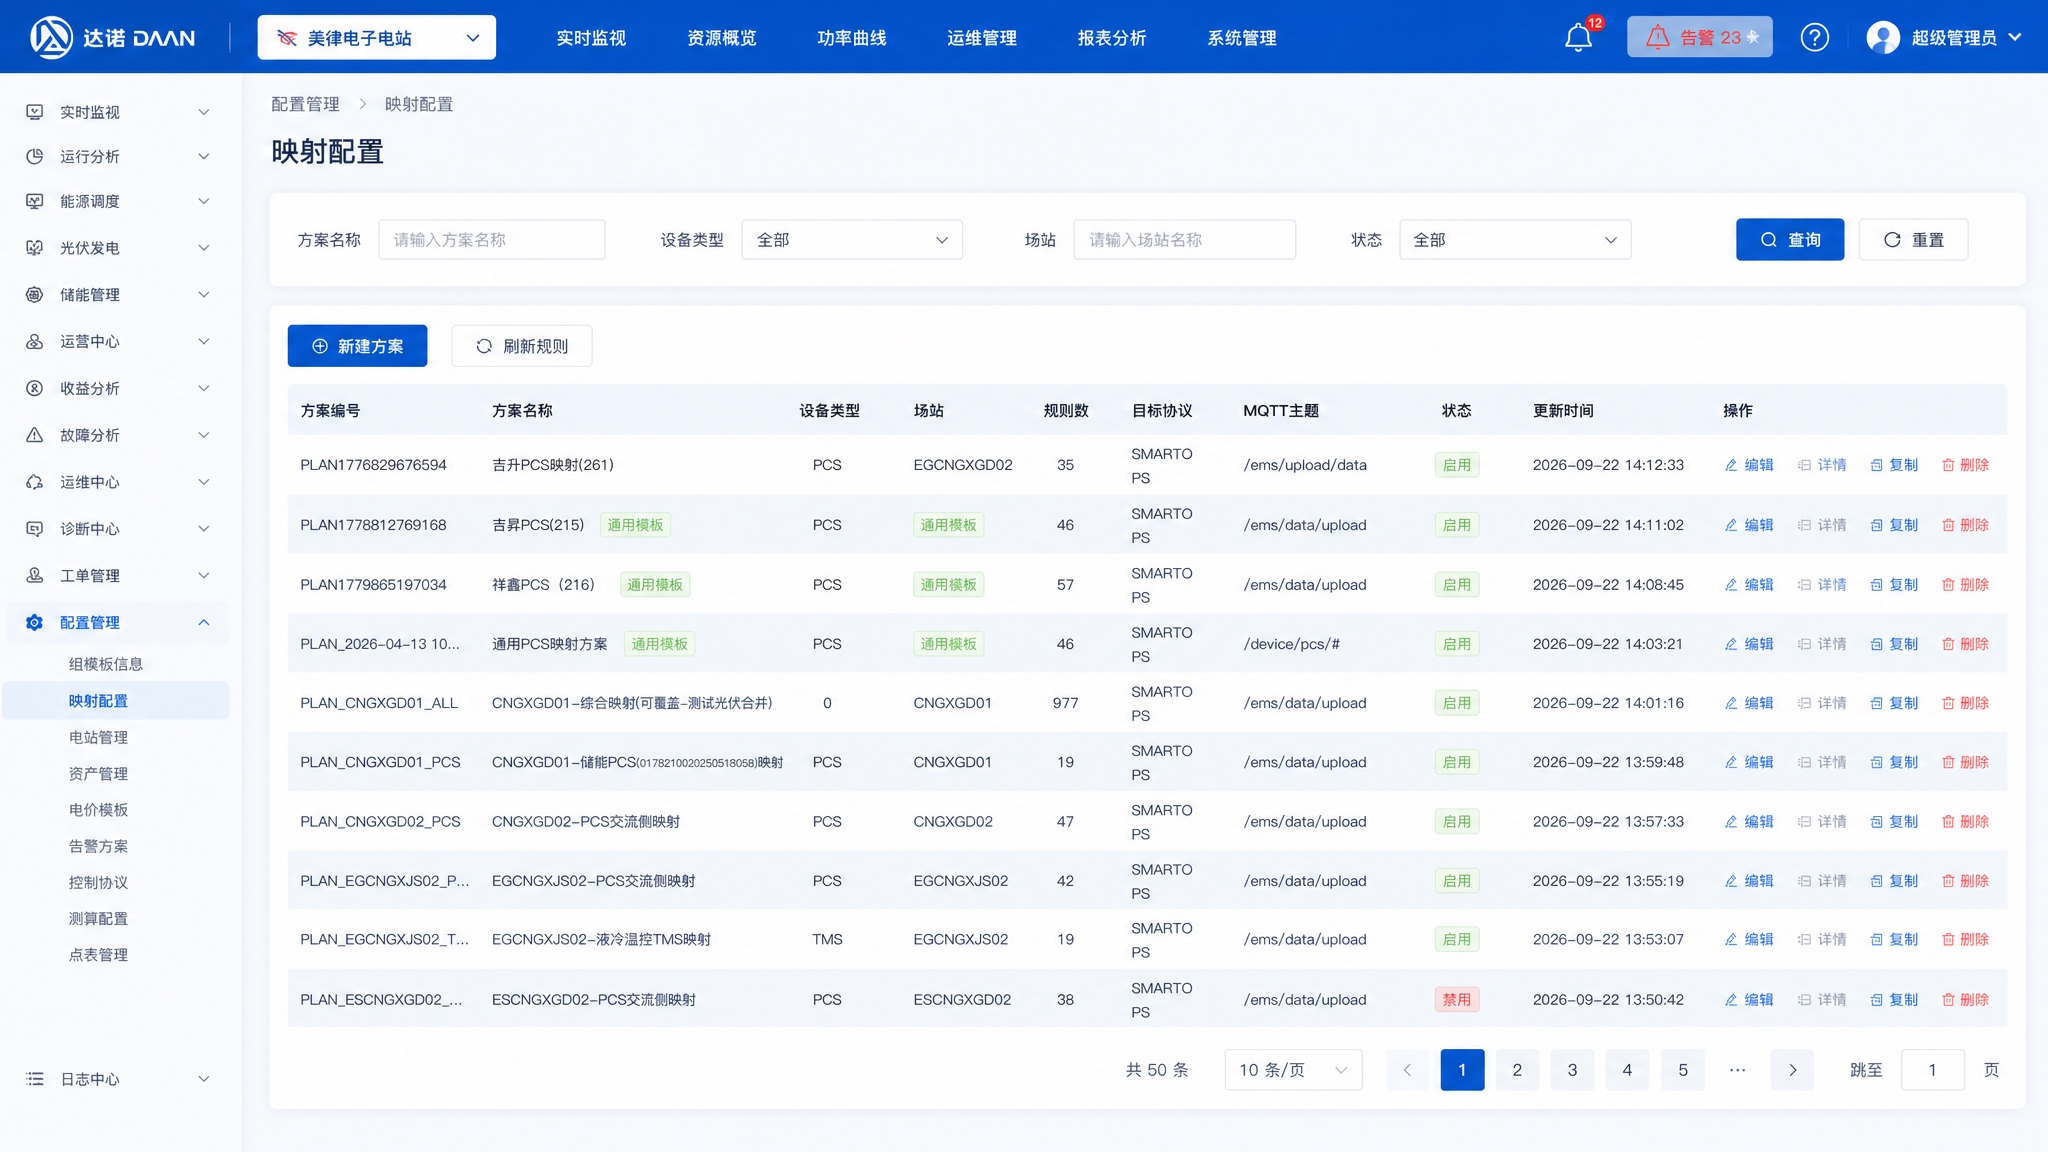
Task: Click the 运行分析 sidebar pie icon
Action: (x=35, y=156)
